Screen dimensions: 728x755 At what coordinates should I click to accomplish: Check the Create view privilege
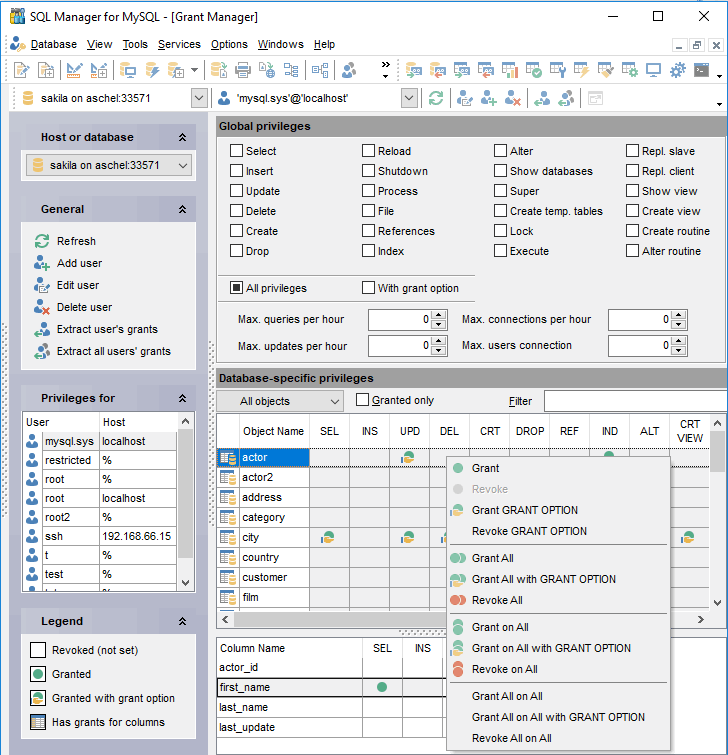(632, 211)
